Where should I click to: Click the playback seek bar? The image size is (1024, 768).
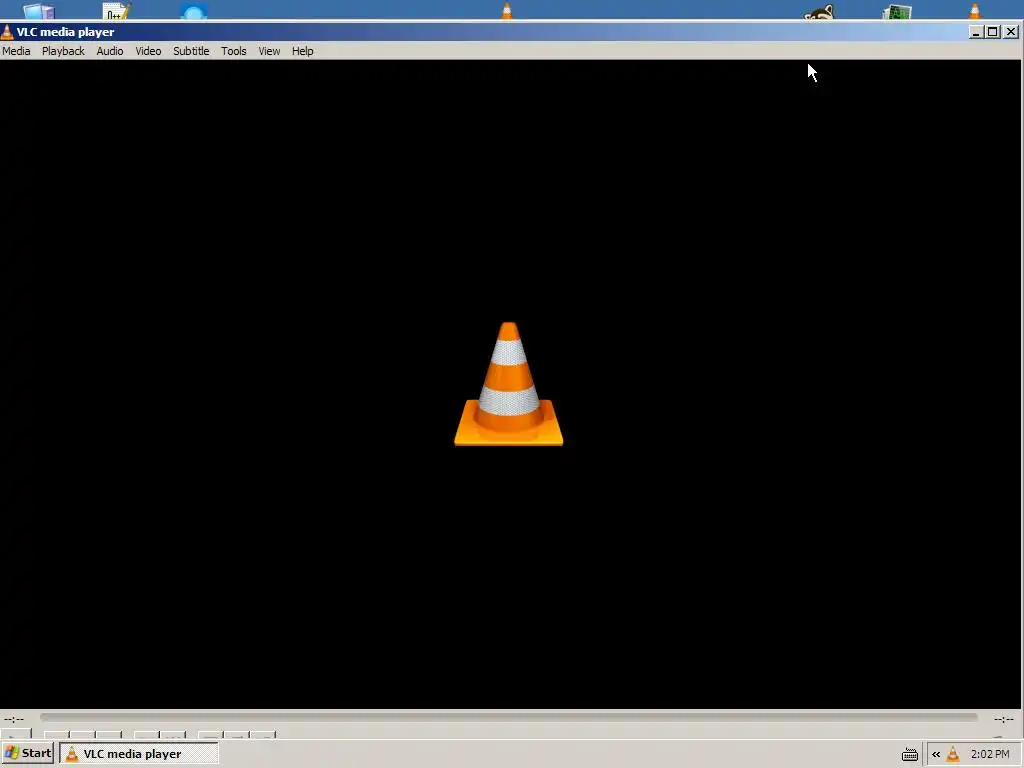(x=509, y=717)
